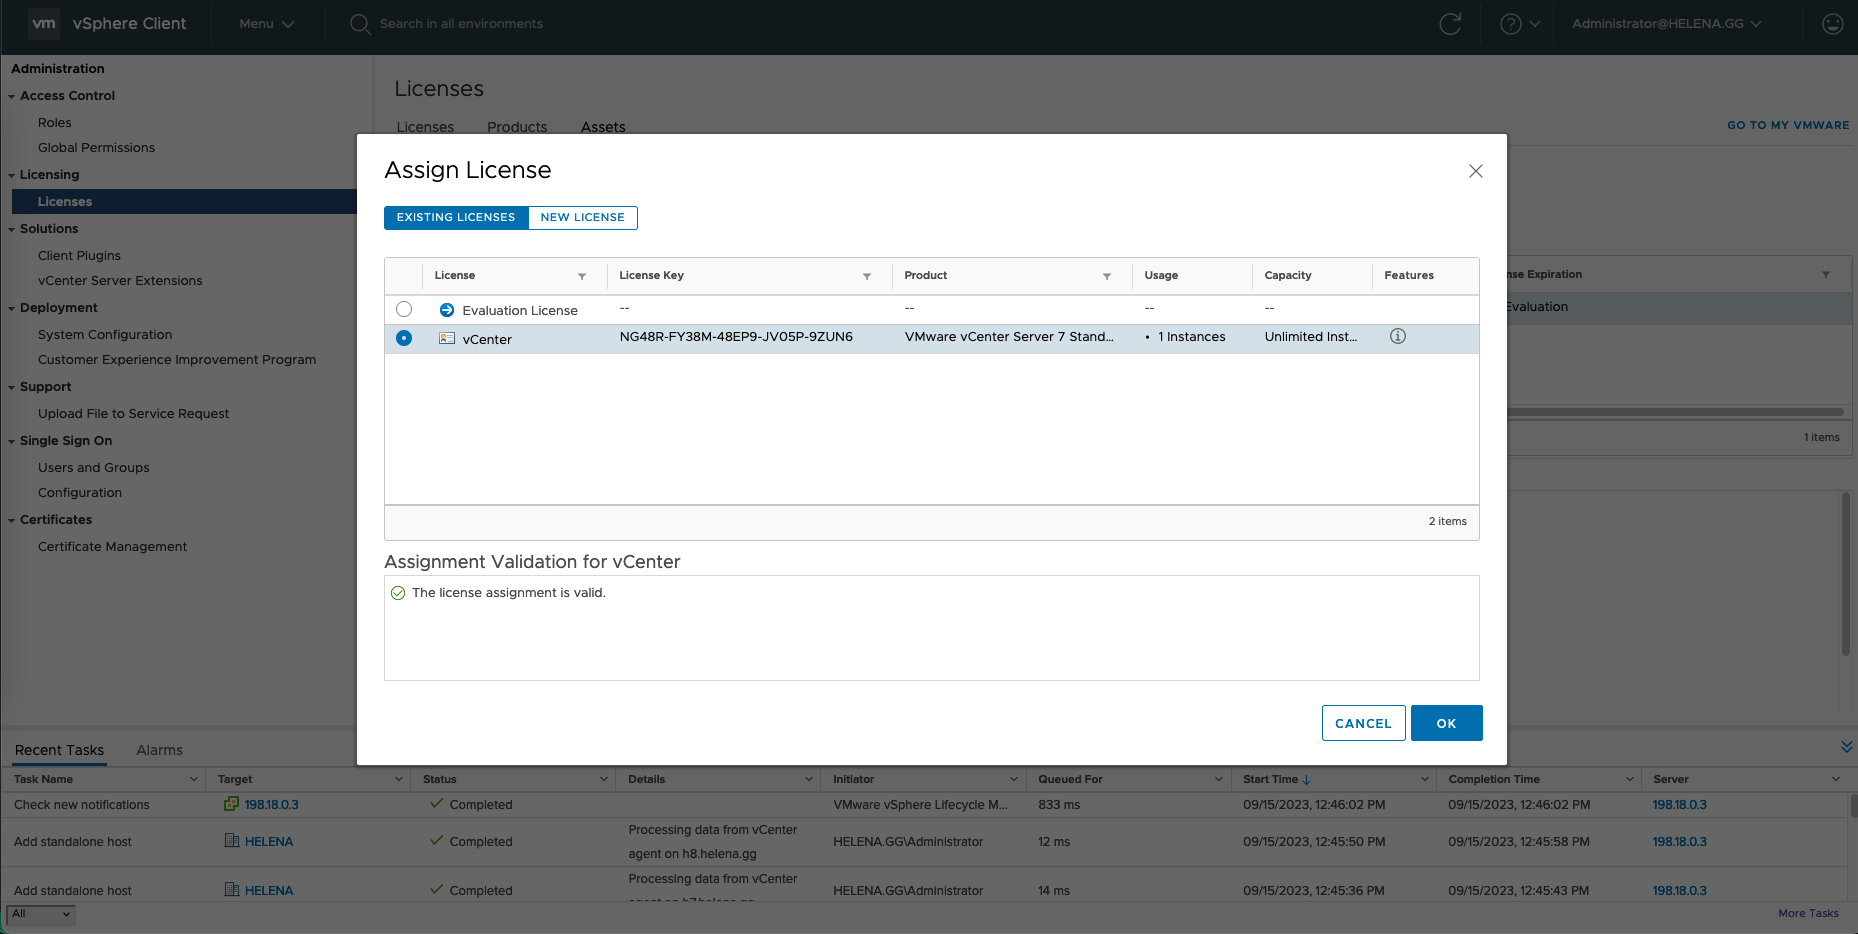Image resolution: width=1858 pixels, height=934 pixels.
Task: Click the vSphere vm logo
Action: 44,24
